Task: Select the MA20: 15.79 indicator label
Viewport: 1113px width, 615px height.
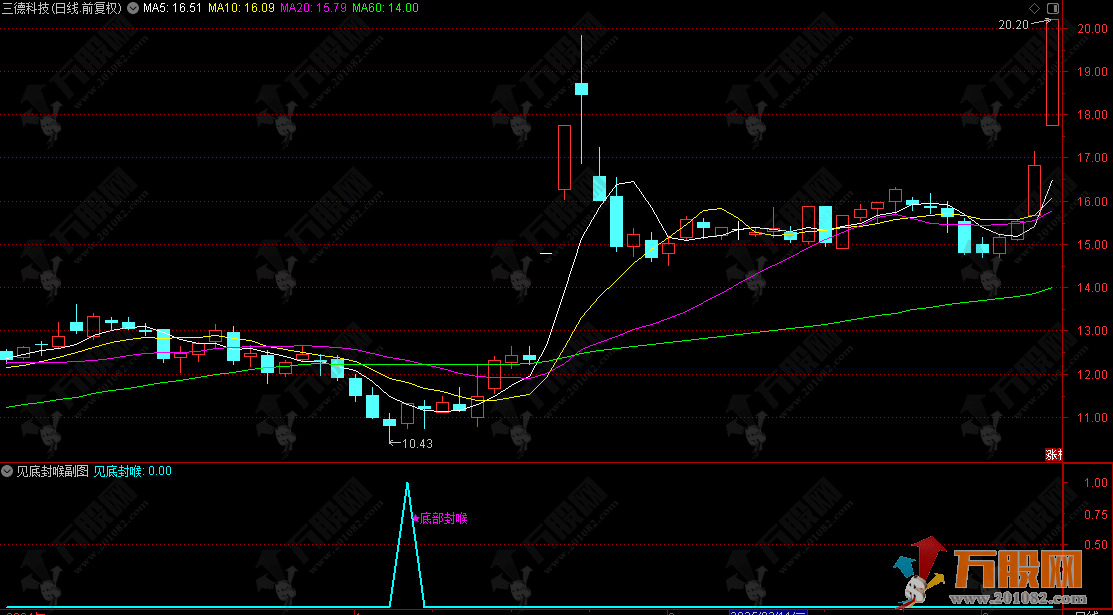Action: 313,9
